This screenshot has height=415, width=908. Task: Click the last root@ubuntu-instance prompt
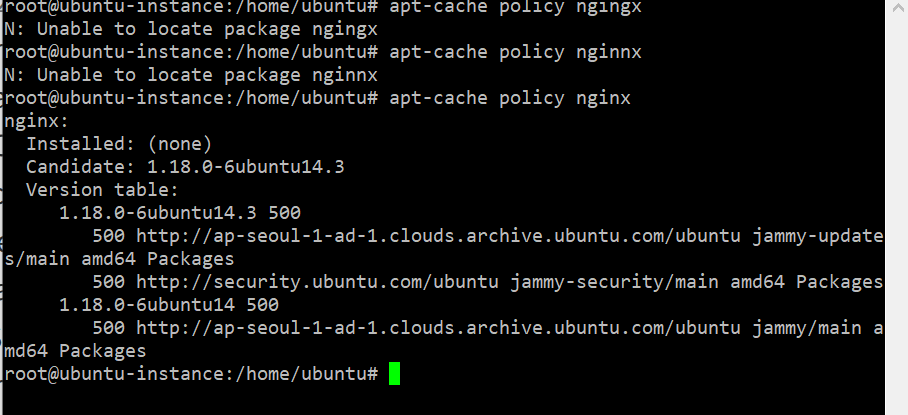191,373
